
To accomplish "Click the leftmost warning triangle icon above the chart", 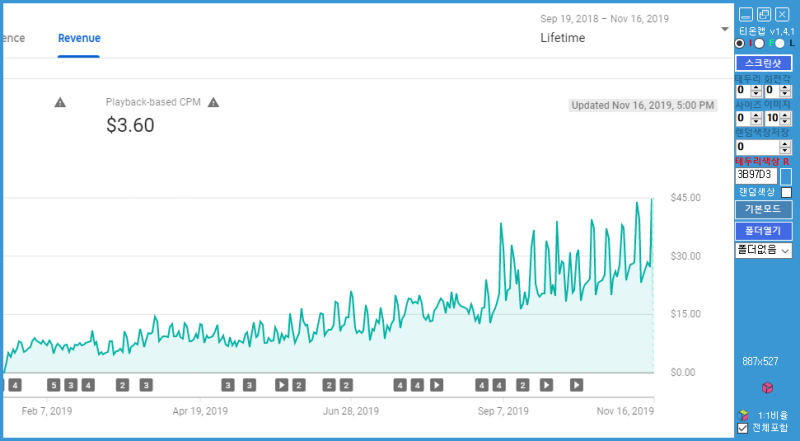I will click(60, 103).
